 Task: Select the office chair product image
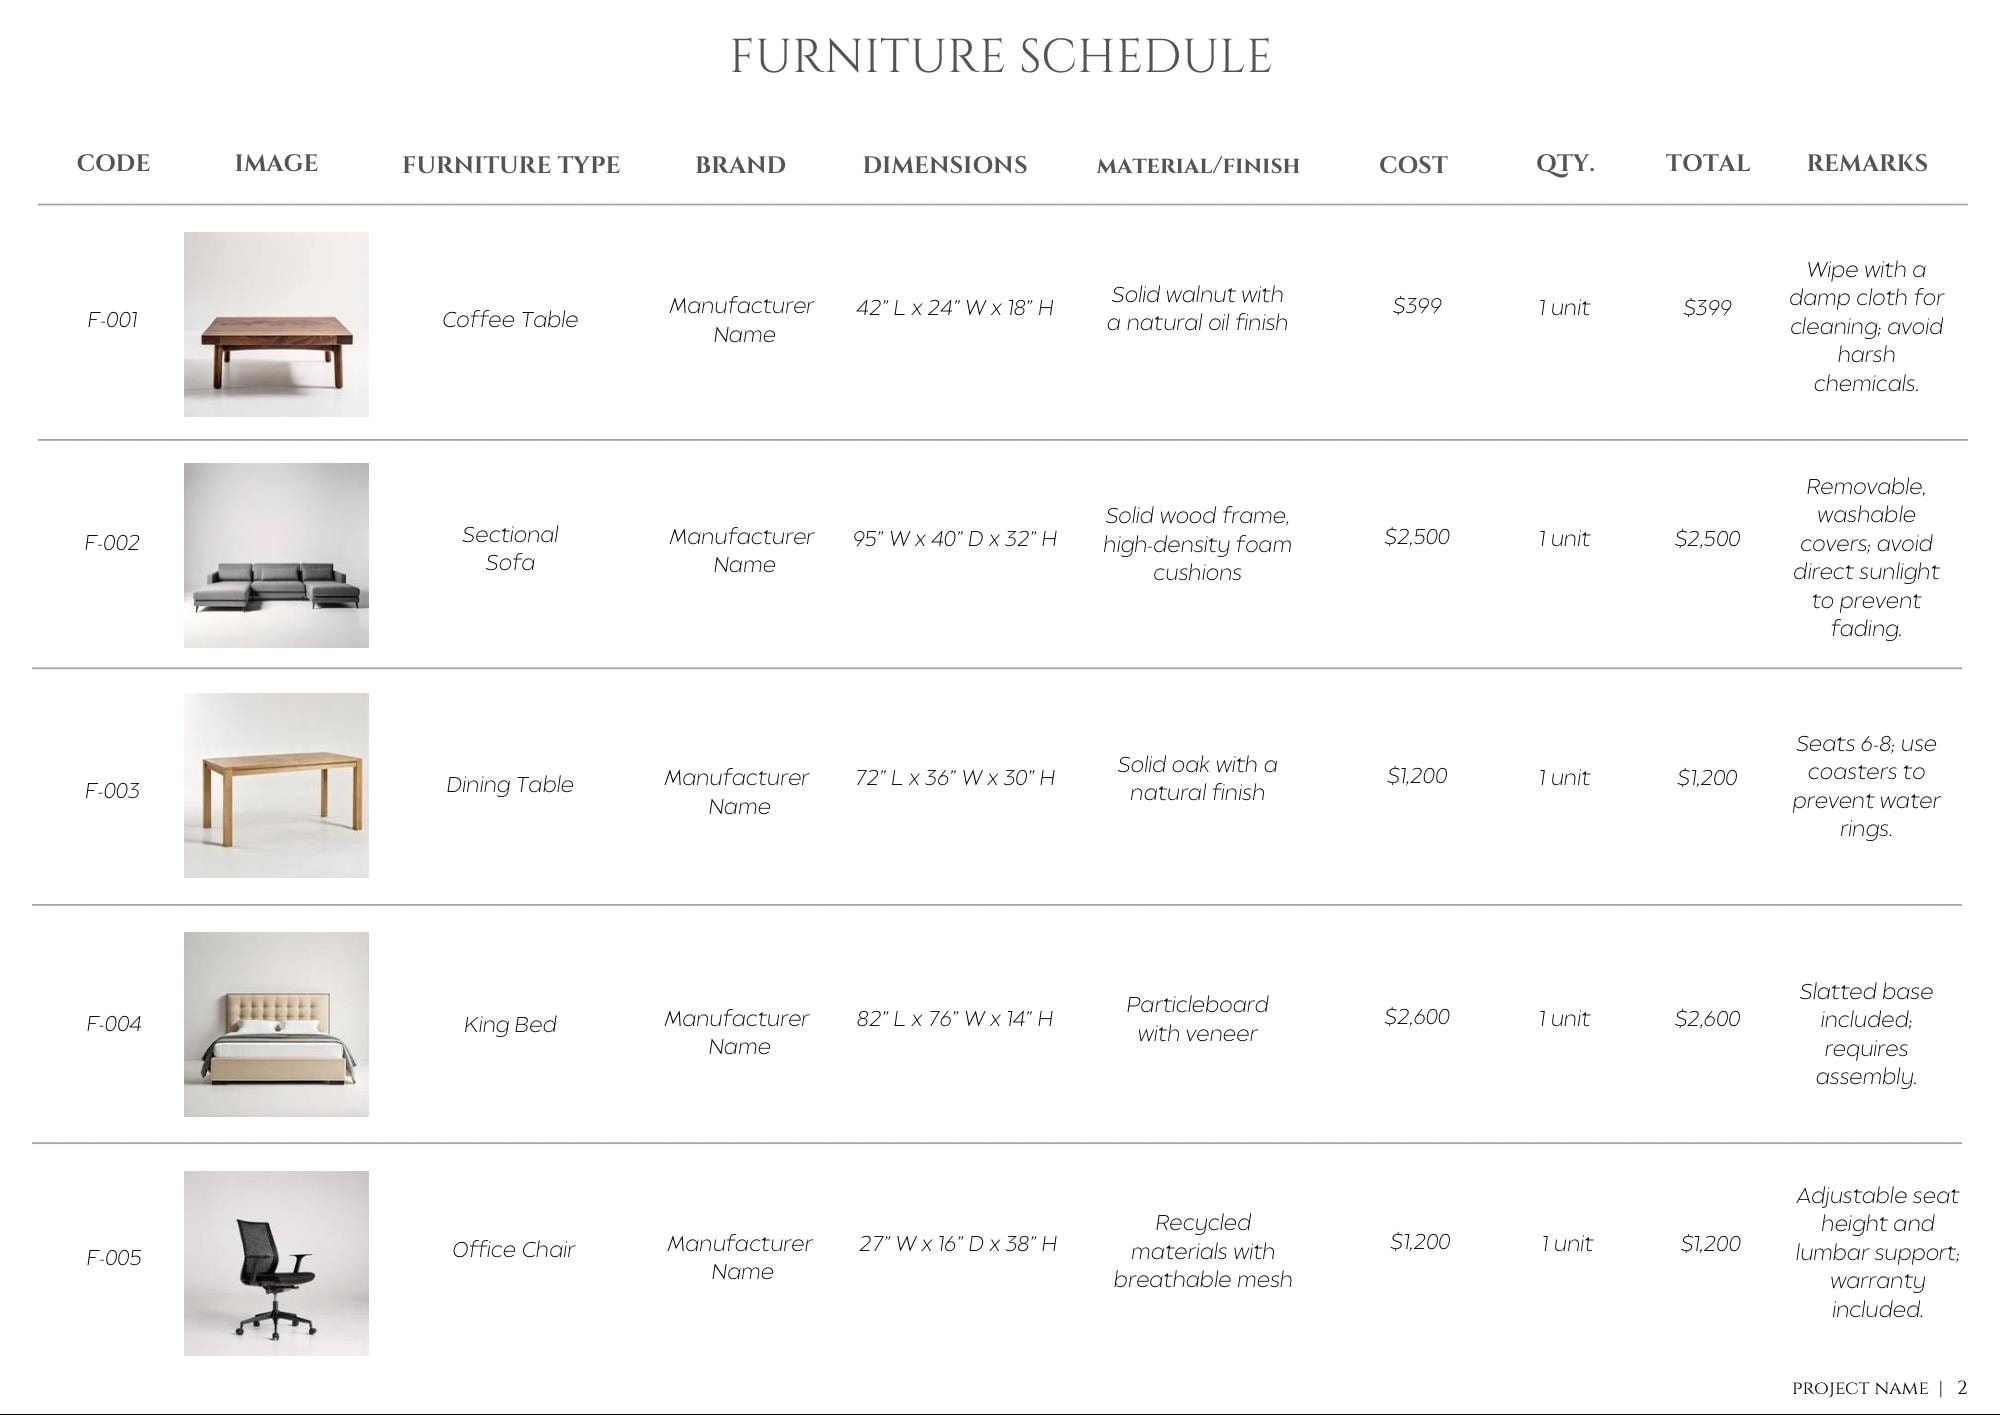(276, 1263)
